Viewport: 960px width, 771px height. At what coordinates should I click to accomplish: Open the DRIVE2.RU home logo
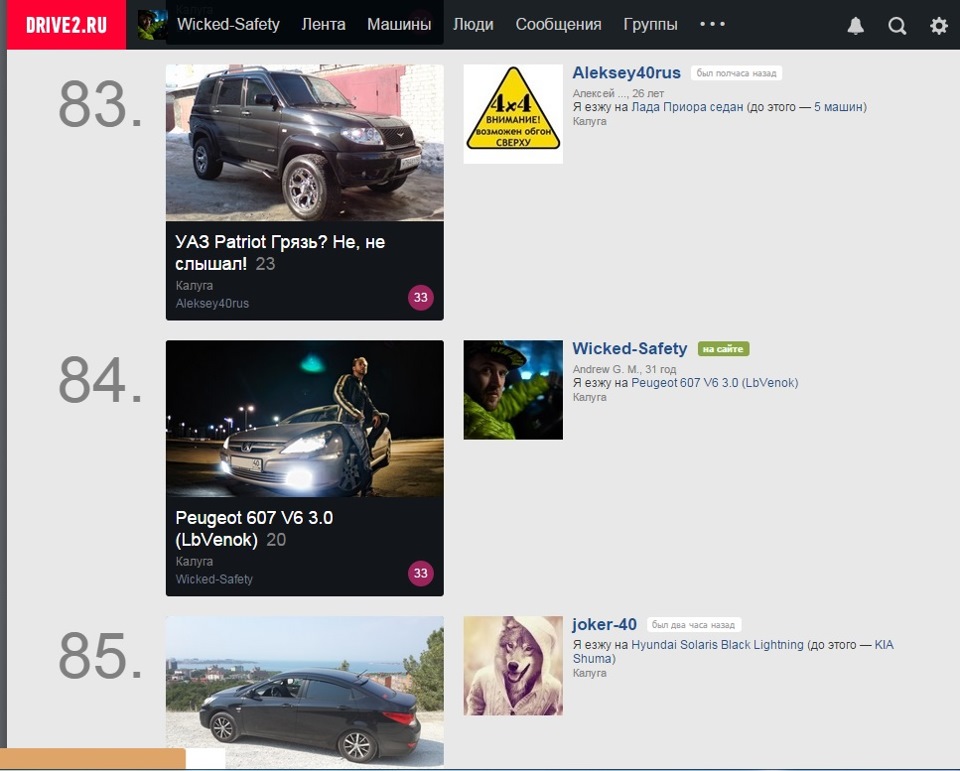click(66, 24)
